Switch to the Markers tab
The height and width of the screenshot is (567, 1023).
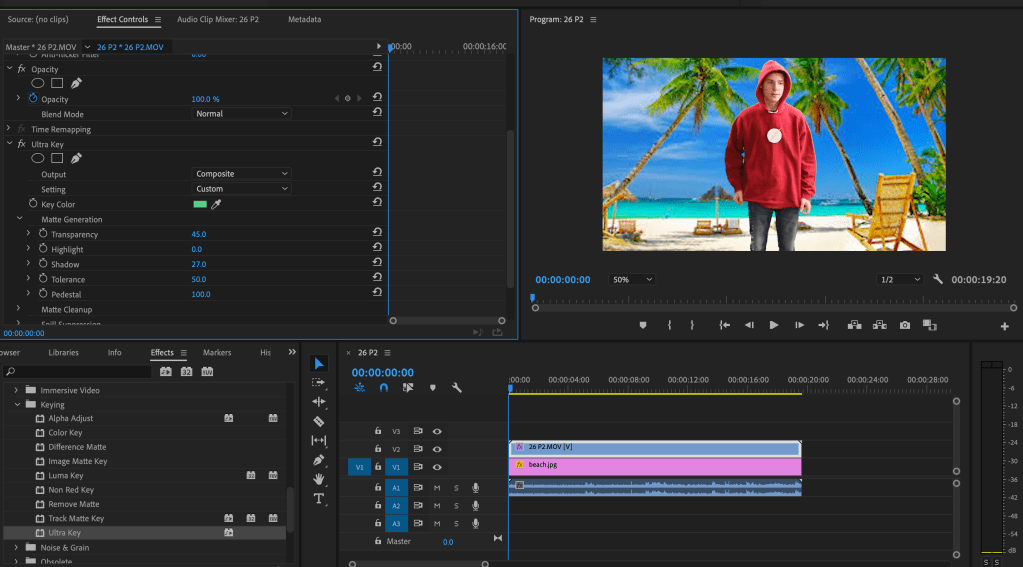point(217,352)
